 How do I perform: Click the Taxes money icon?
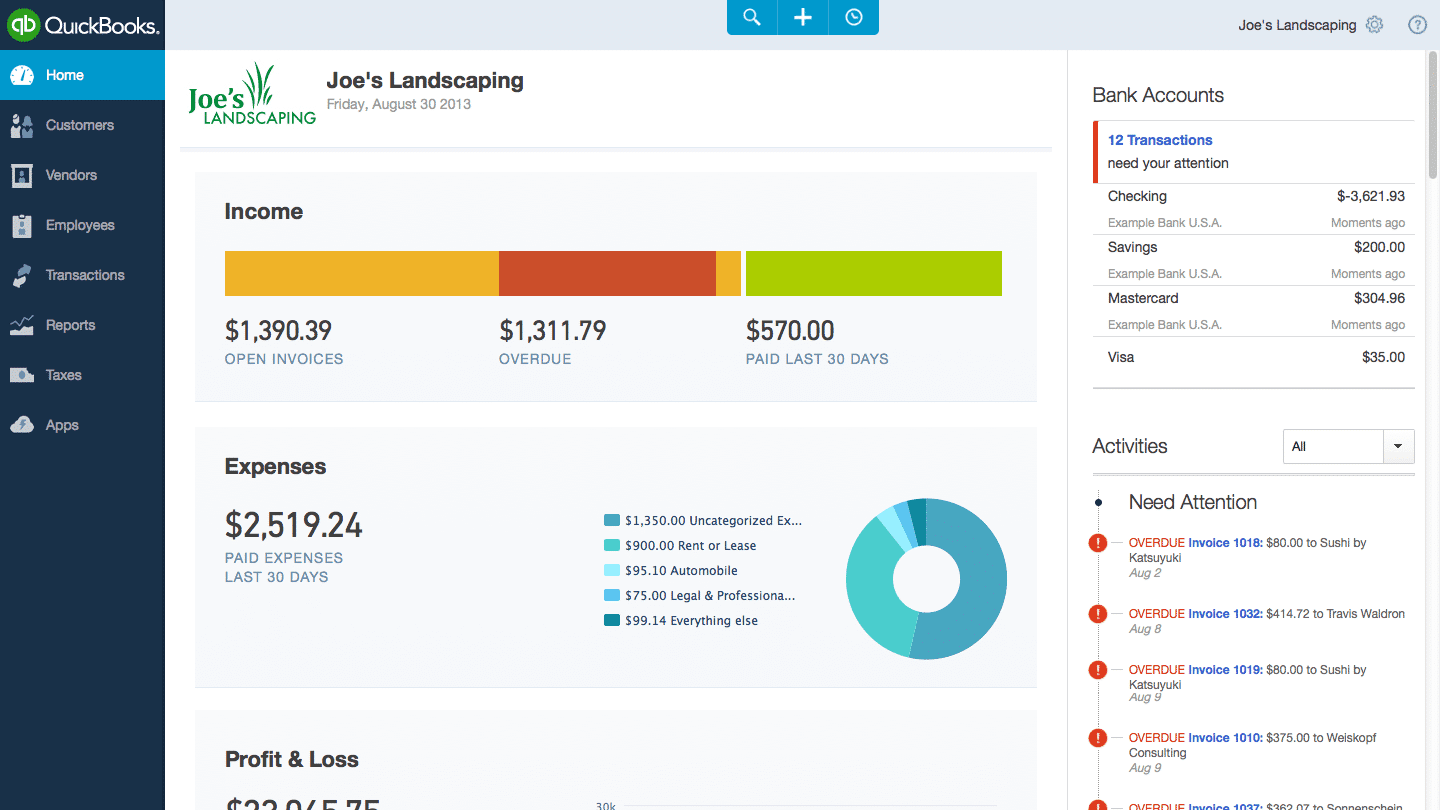coord(22,375)
